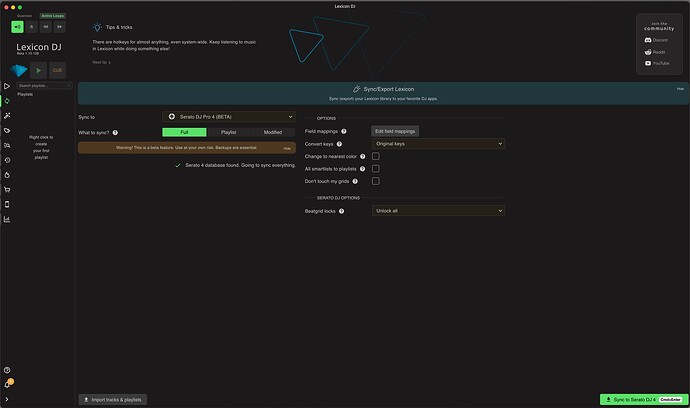690x408 pixels.
Task: Click the Serato logo icon in dropdown
Action: 172,117
